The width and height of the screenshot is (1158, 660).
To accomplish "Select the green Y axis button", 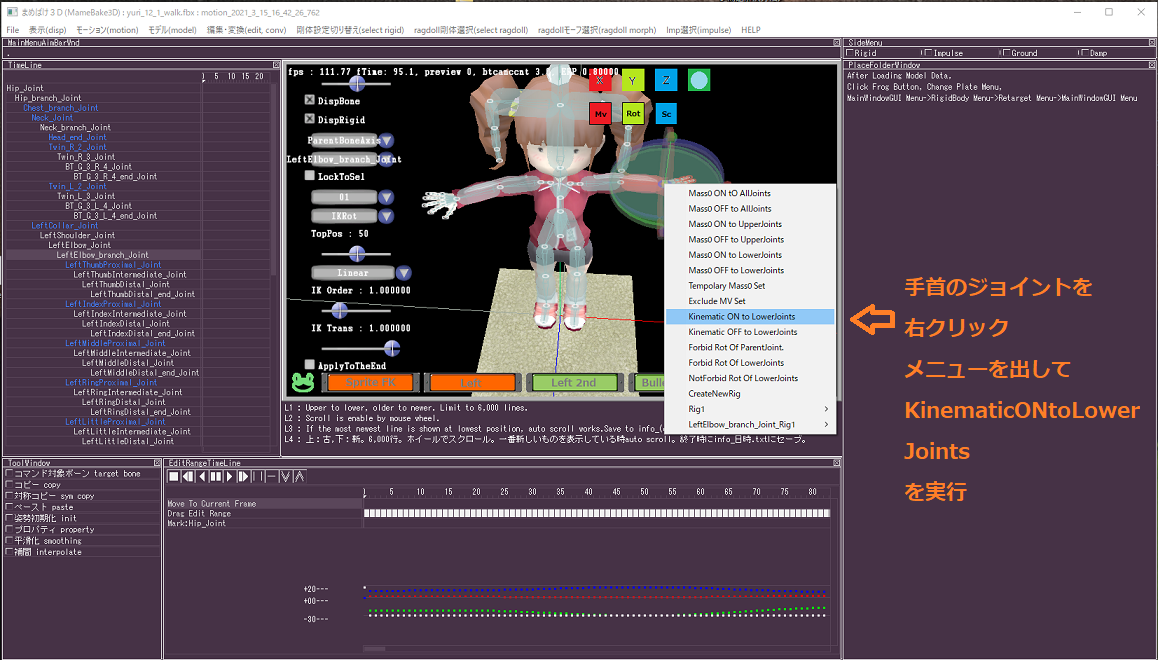I will [633, 81].
